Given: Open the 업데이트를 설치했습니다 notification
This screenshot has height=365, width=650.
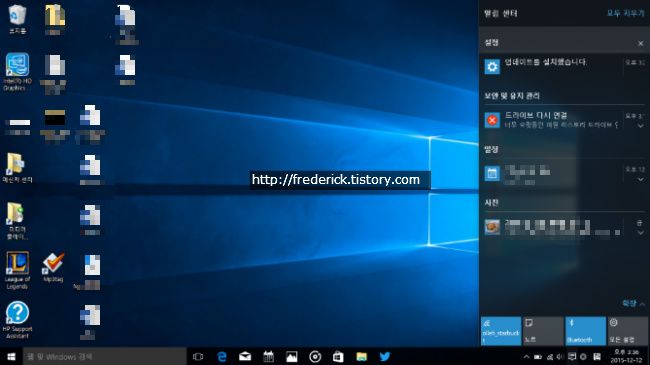Looking at the screenshot, I should 564,66.
